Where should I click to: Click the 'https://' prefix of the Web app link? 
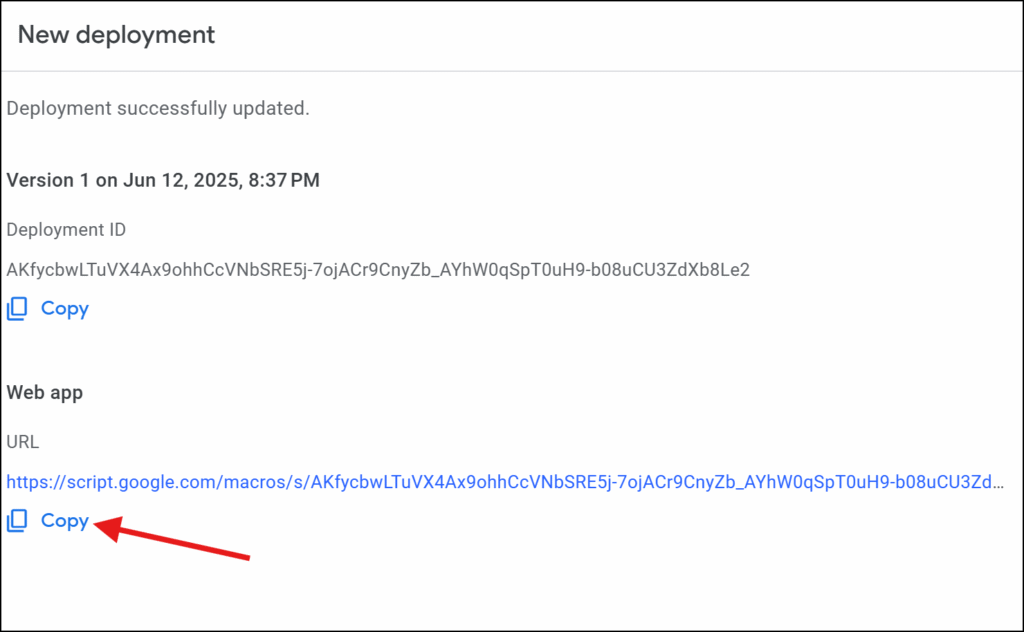(37, 482)
